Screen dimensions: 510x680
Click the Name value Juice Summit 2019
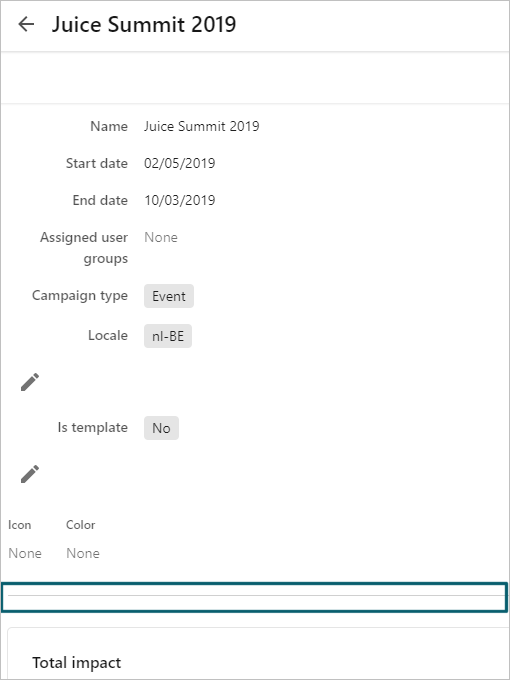[x=202, y=126]
